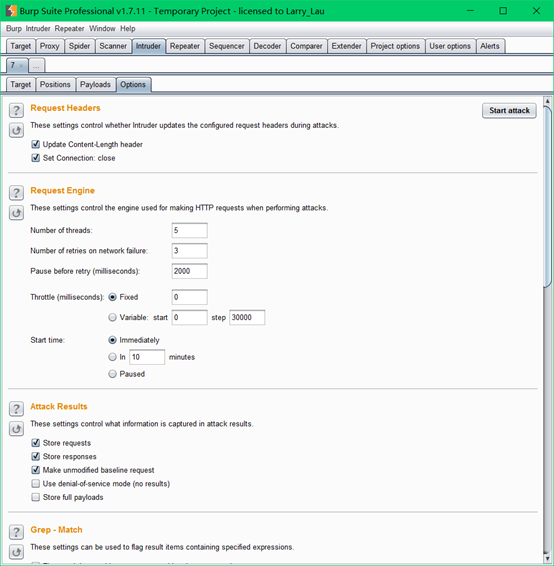Close Intruder attack tab 7
This screenshot has height=566, width=554.
click(21, 66)
